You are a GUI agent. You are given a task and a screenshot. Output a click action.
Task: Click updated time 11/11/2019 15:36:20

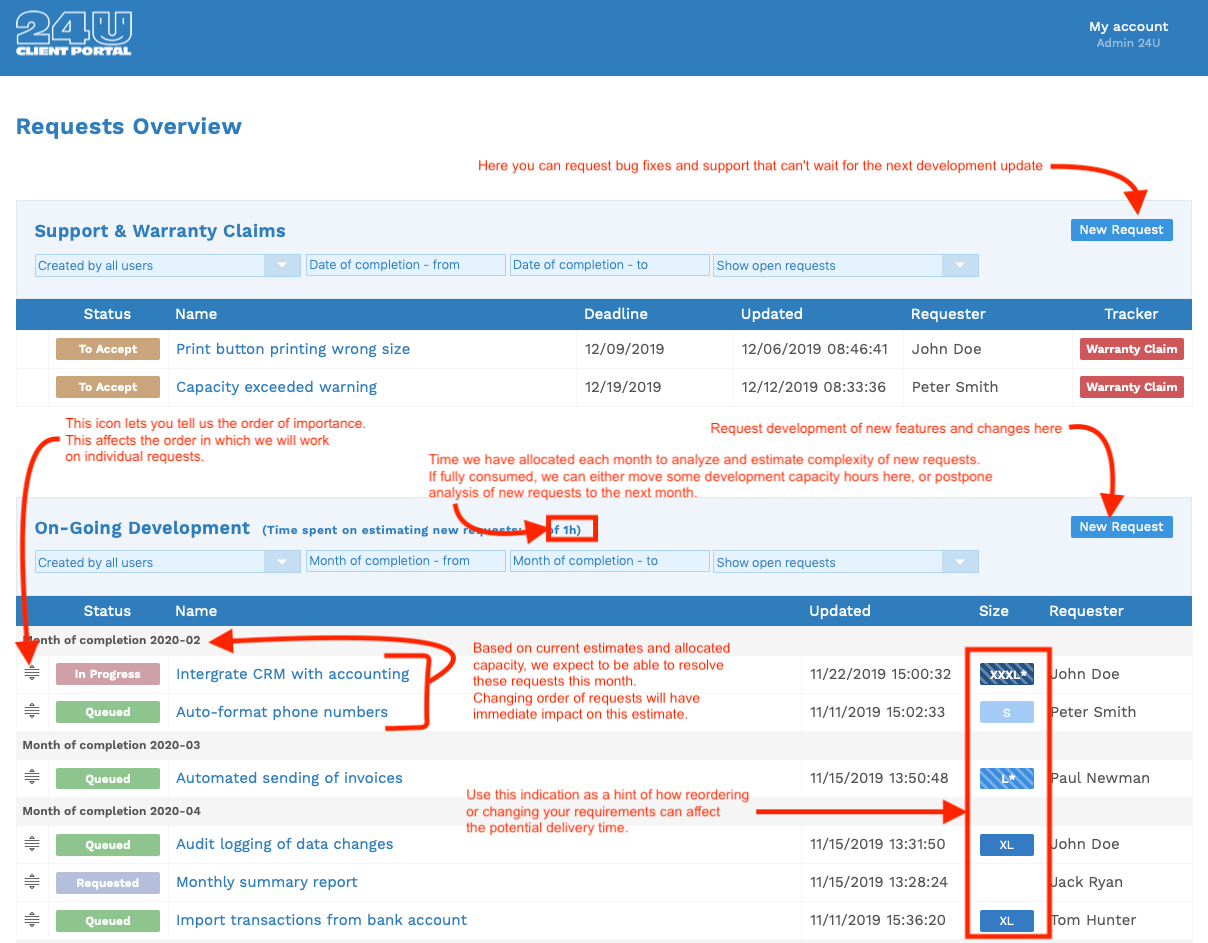pos(880,920)
